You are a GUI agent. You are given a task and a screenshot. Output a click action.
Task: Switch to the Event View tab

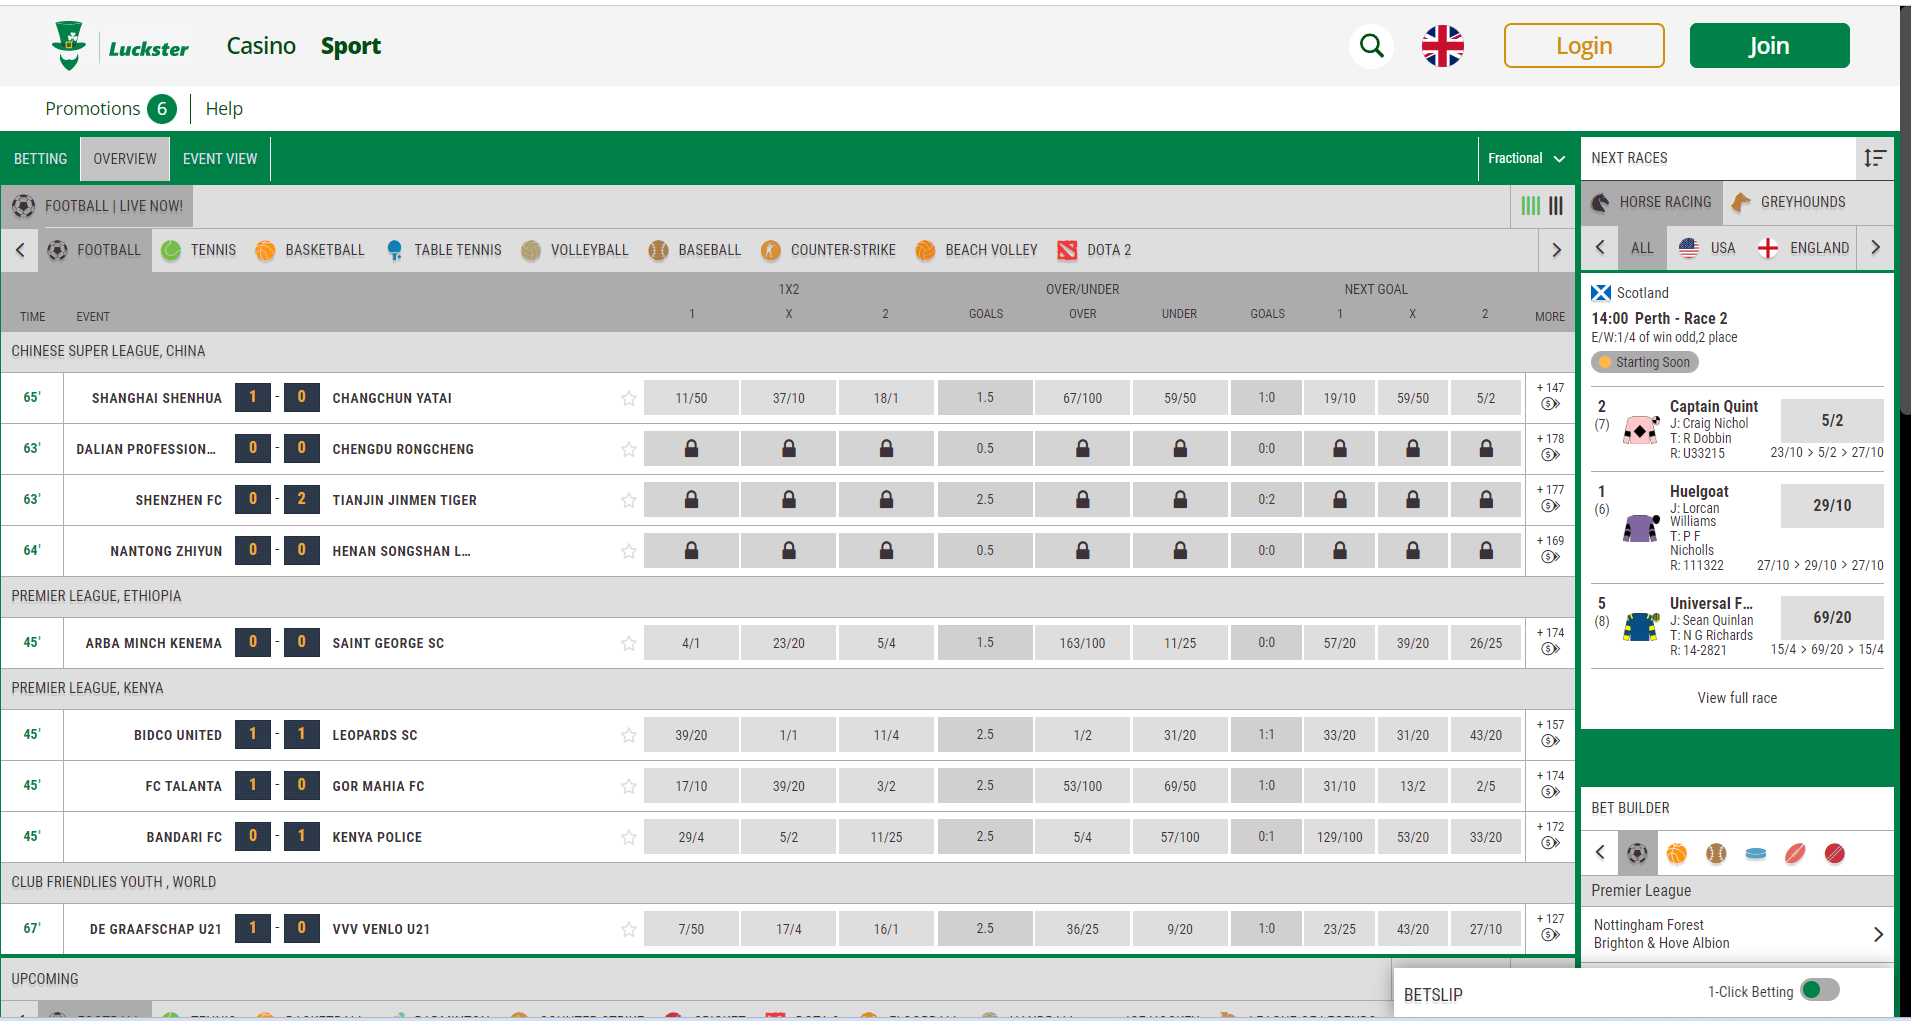[x=219, y=158]
